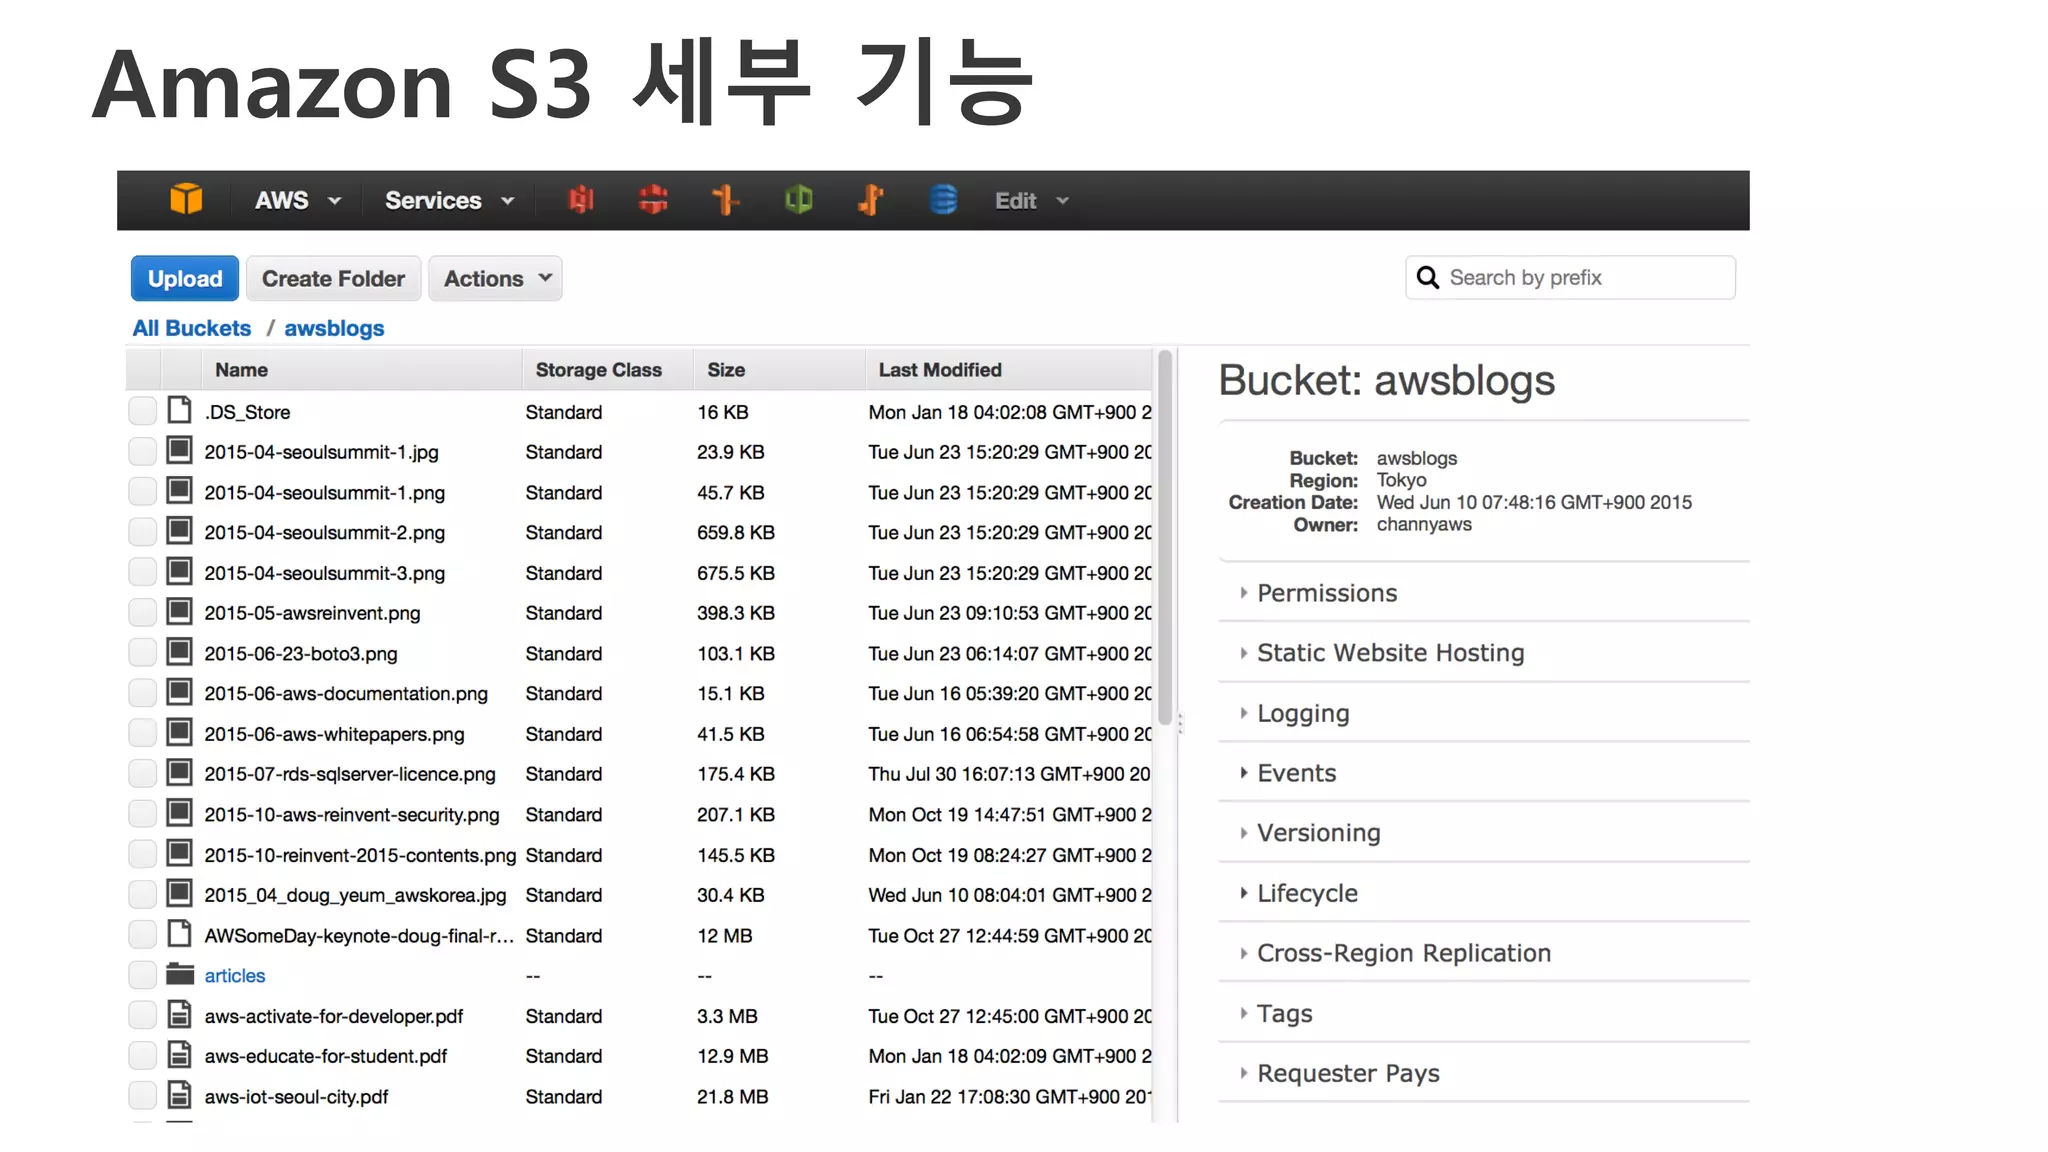Screen dimensions: 2048x1152
Task: Click the blue database shortcut icon
Action: (x=943, y=200)
